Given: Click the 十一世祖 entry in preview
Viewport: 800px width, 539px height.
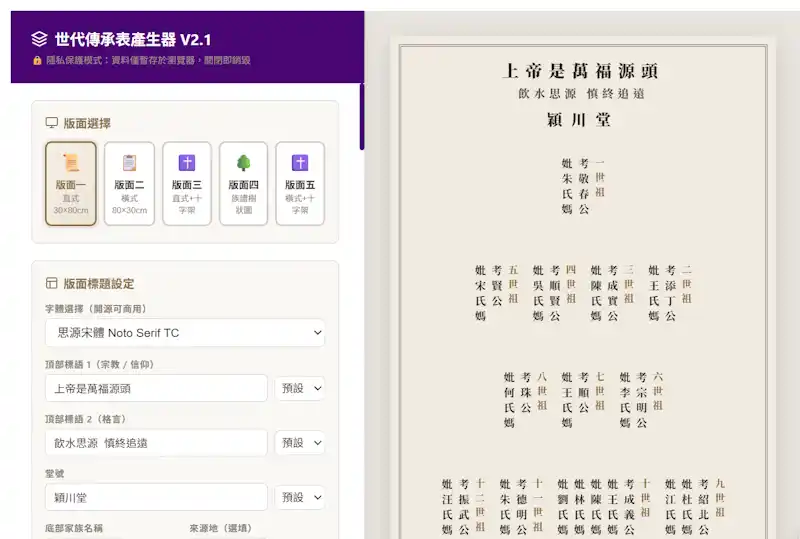Looking at the screenshot, I should coord(521,507).
